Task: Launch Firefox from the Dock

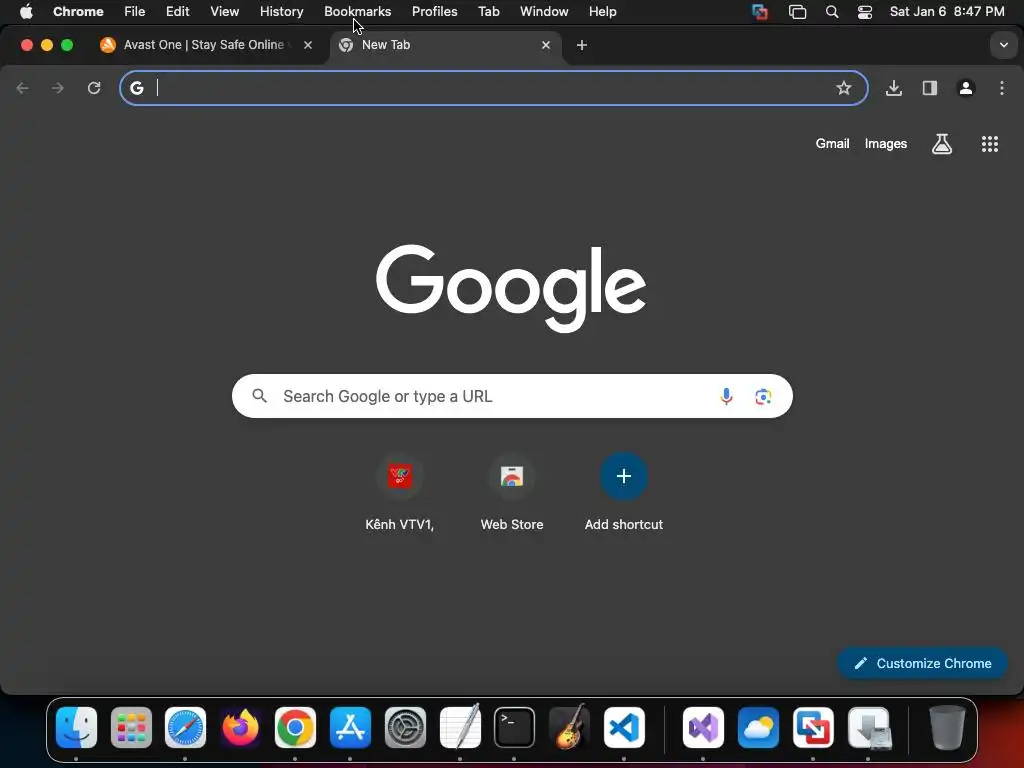Action: pyautogui.click(x=240, y=728)
